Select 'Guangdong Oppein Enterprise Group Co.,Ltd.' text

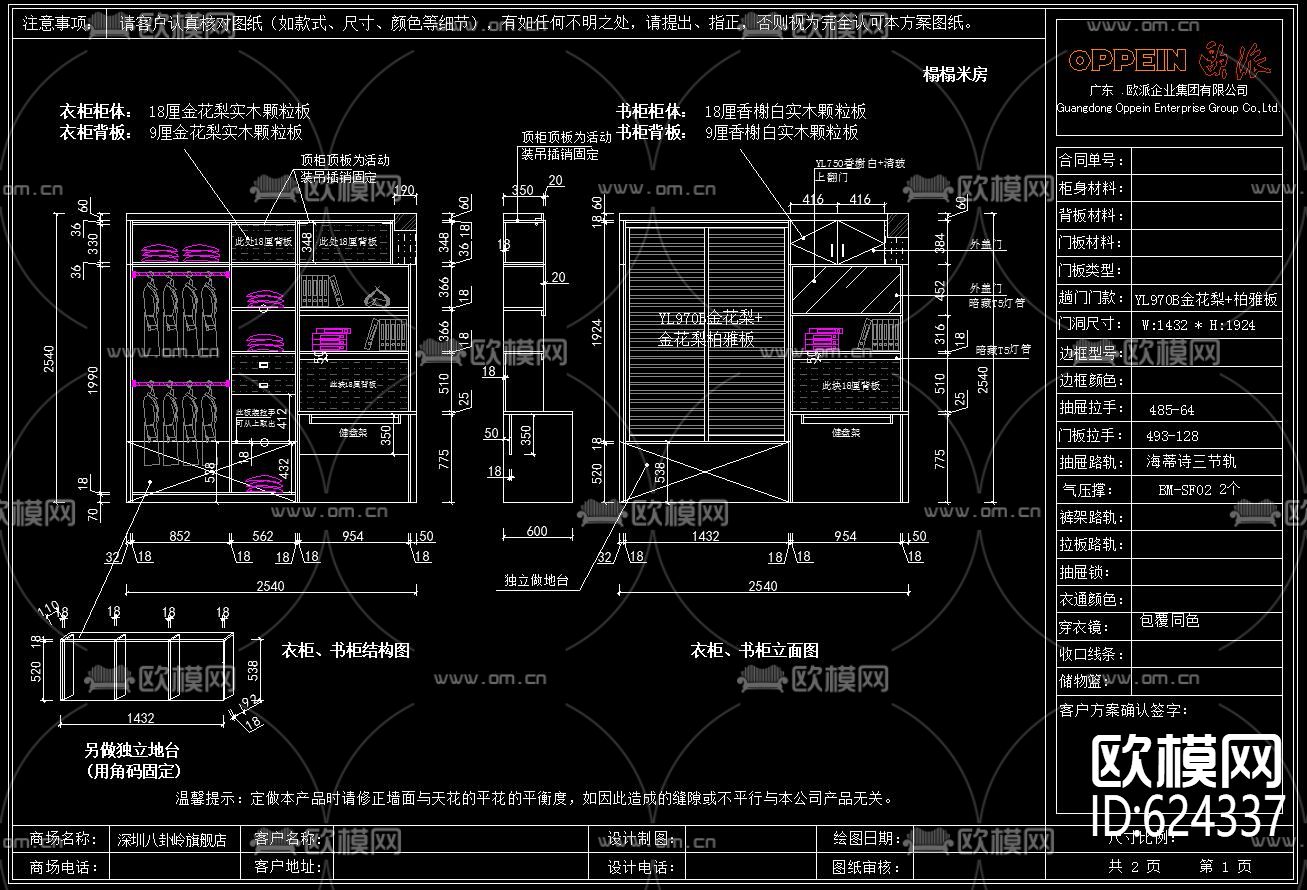pos(1168,107)
